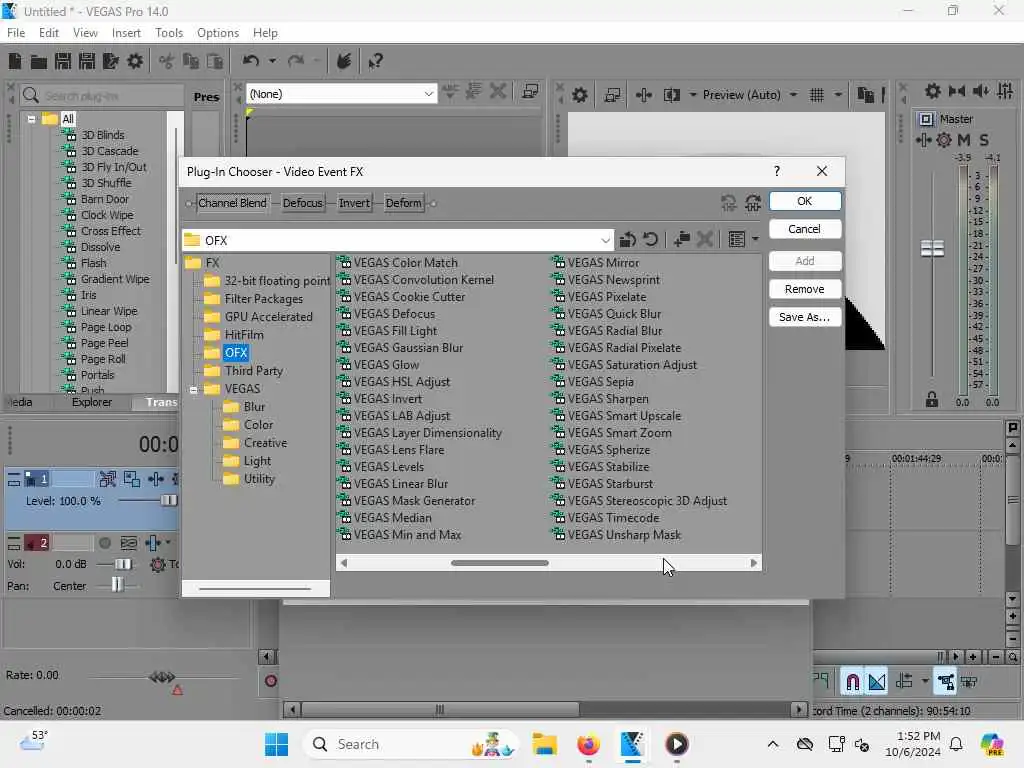Click the Open project folder icon
The height and width of the screenshot is (768, 1024).
tap(39, 62)
